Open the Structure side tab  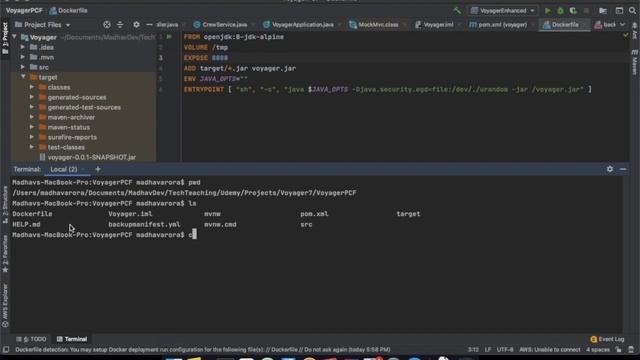(x=5, y=204)
